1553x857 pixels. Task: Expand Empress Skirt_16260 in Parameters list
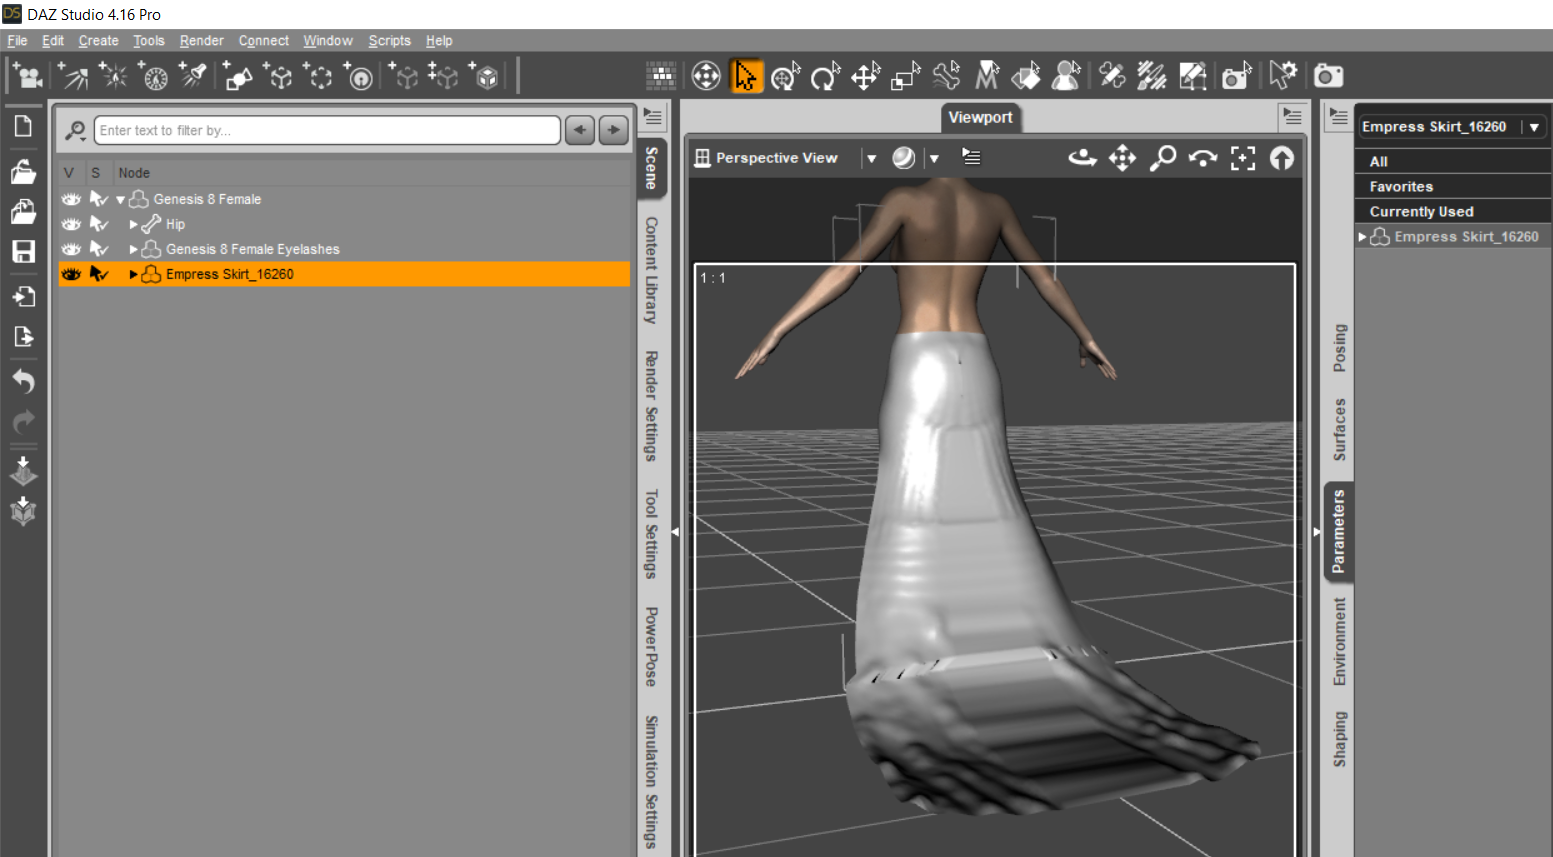tap(1362, 237)
